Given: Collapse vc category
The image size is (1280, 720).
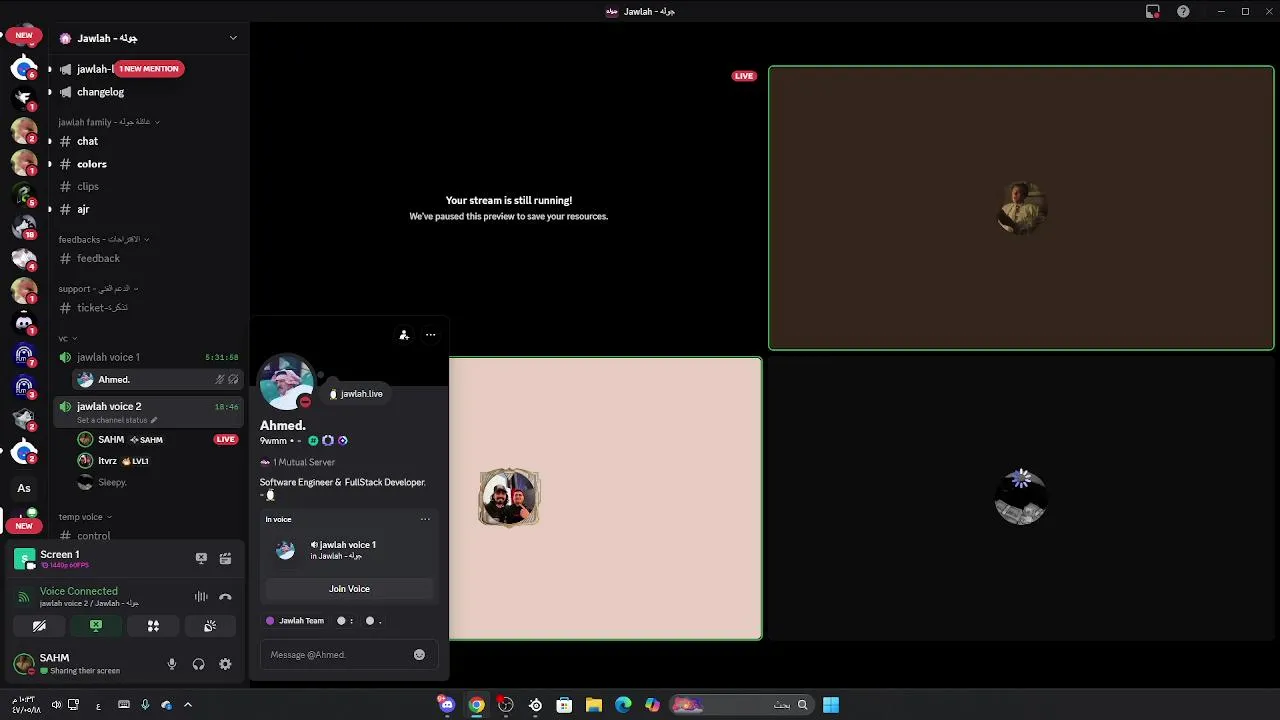Looking at the screenshot, I should click(x=66, y=339).
